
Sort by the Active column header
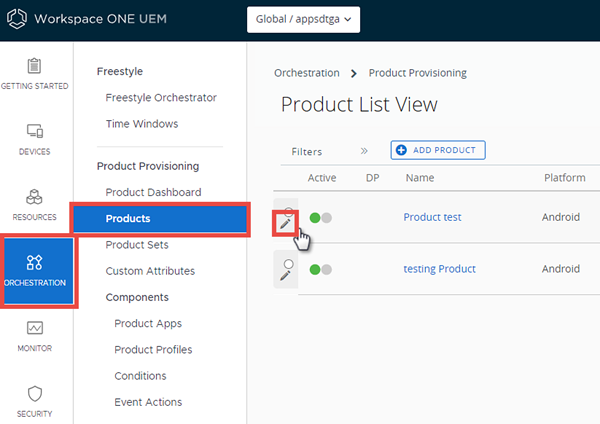pyautogui.click(x=322, y=178)
